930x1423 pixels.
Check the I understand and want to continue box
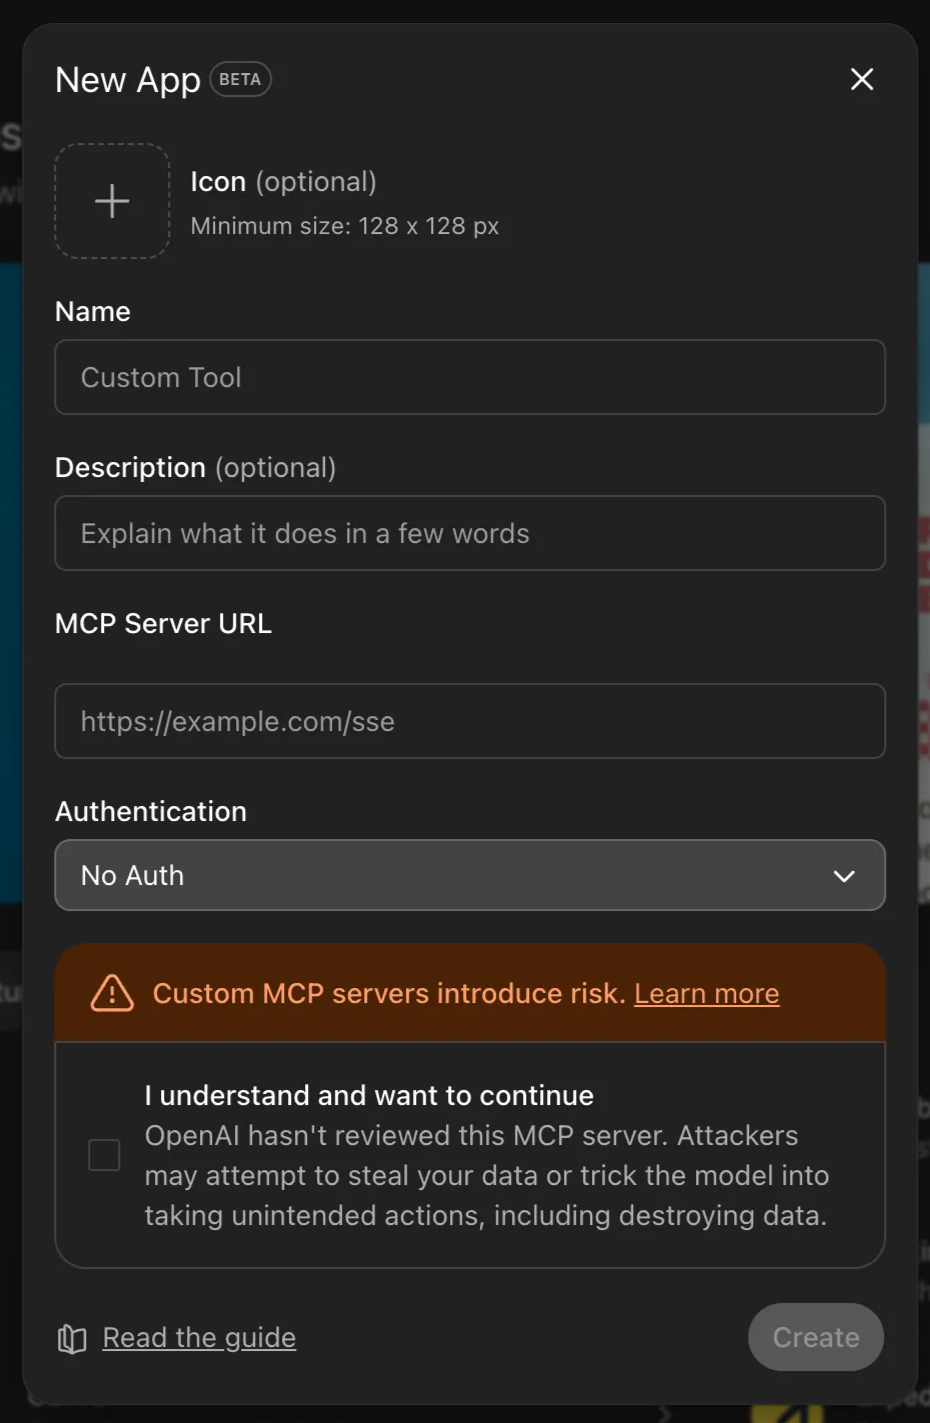click(103, 1154)
